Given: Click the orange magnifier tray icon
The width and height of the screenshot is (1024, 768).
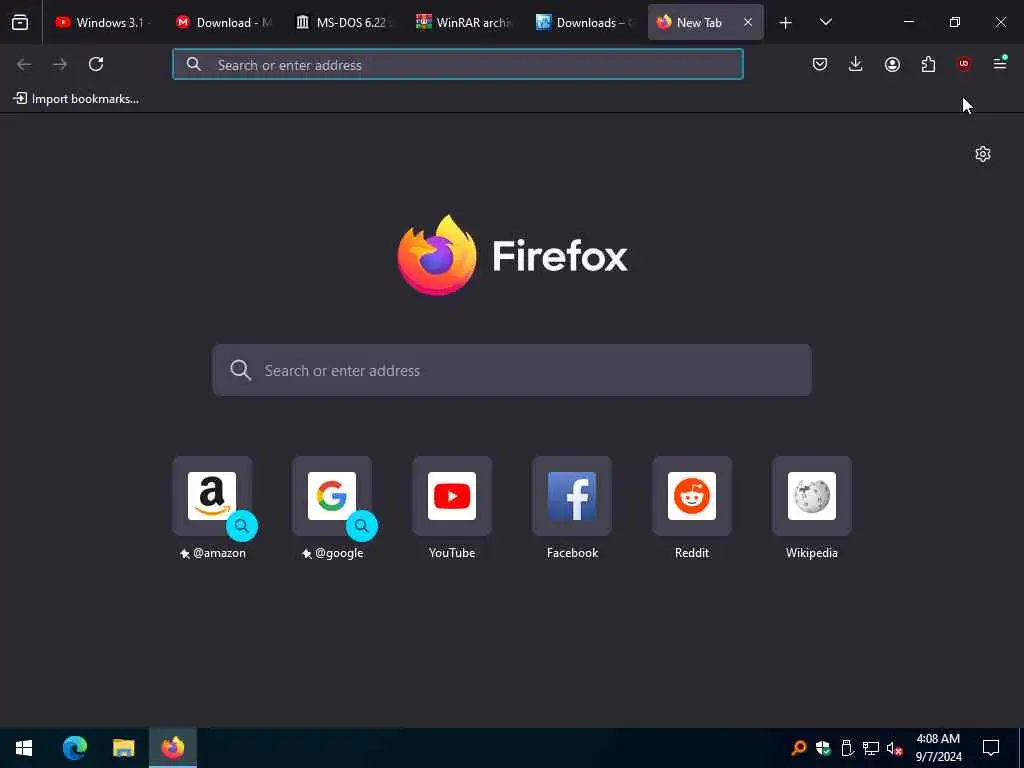Looking at the screenshot, I should click(798, 748).
